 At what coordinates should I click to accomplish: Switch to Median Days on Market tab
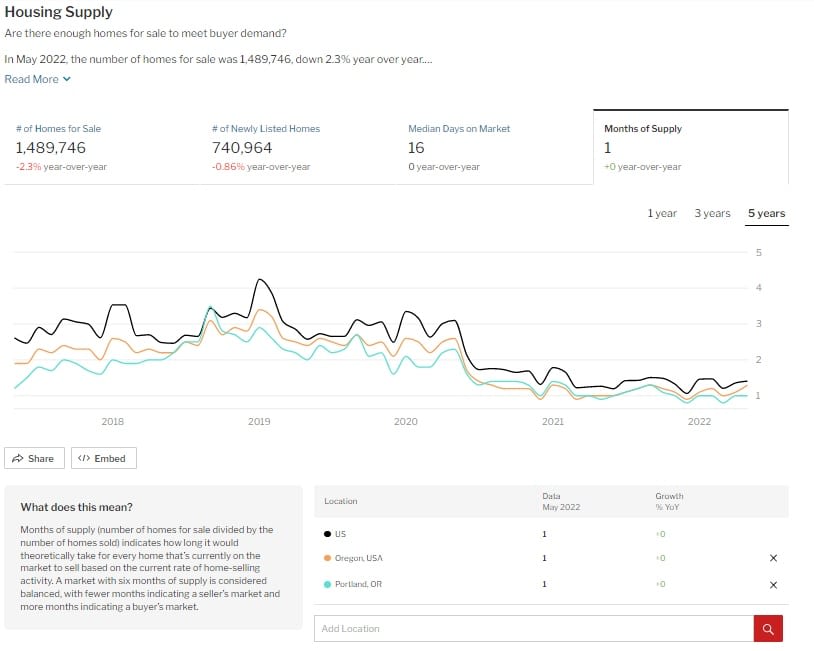459,146
